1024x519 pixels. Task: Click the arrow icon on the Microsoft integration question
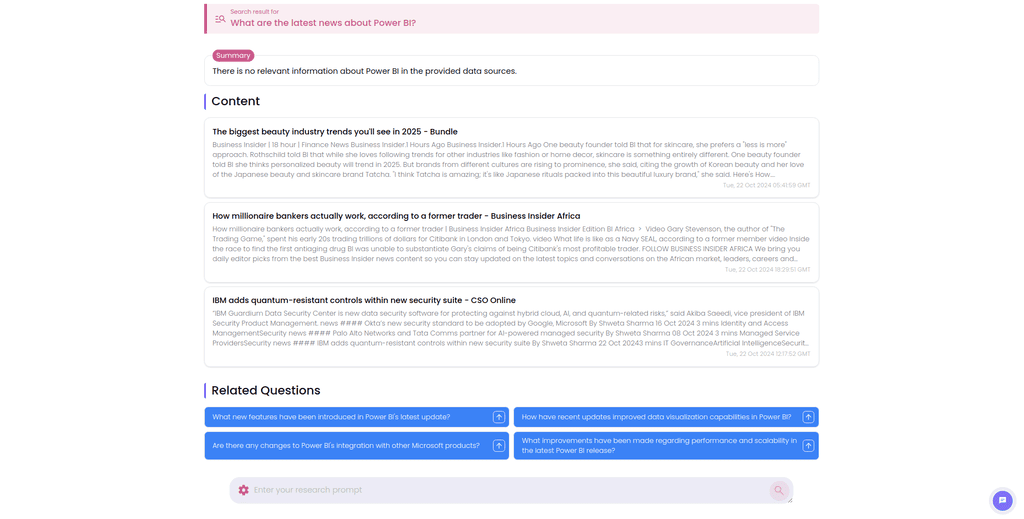[498, 446]
